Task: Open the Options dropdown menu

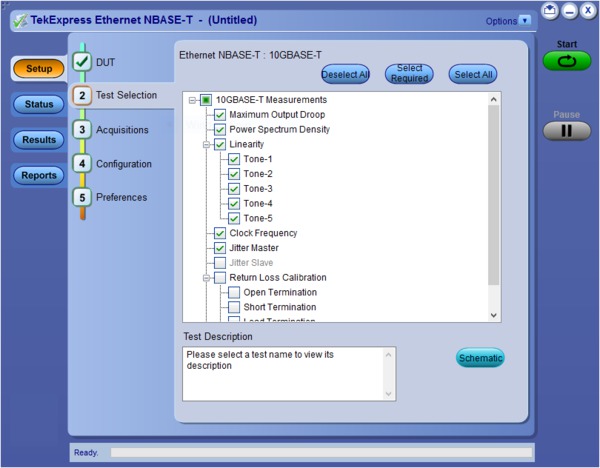Action: tap(508, 20)
